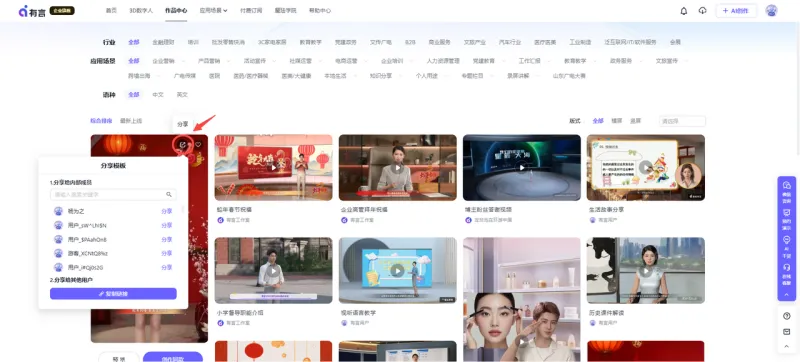Expand the 电商运营 scene dropdown

pos(365,61)
